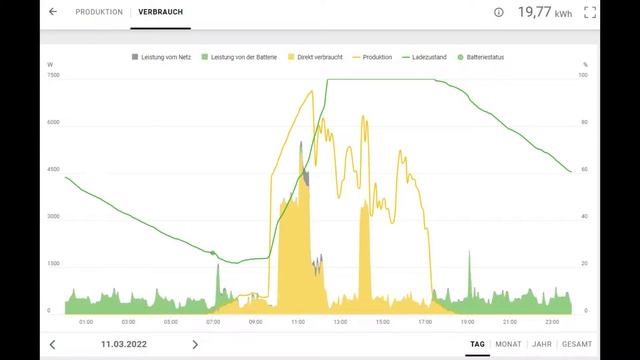Click the green Leistung von der Batterie swatch

[x=204, y=57]
